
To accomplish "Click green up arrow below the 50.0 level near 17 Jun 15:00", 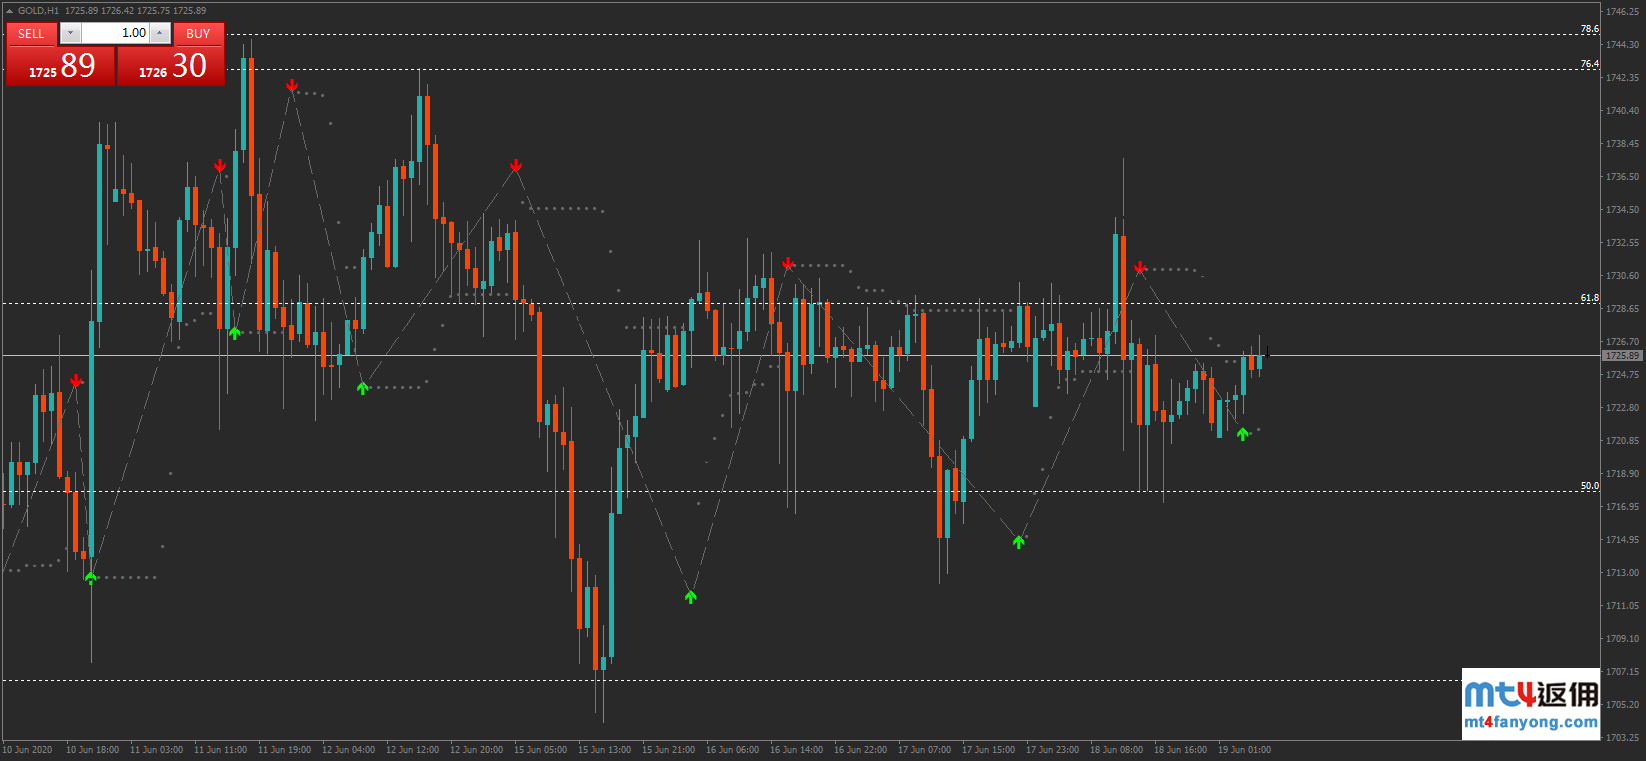I will click(1018, 542).
